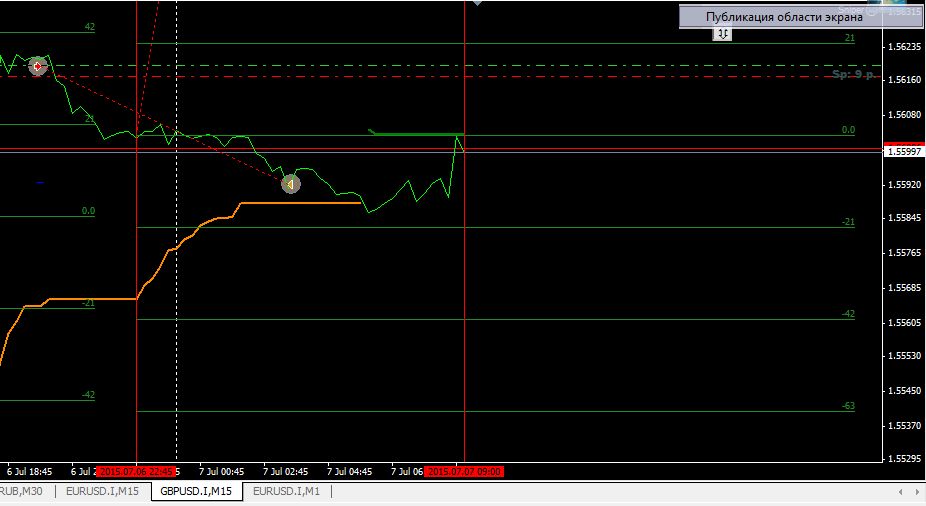Open the EURUSD.I,M1 chart tab

tap(286, 492)
